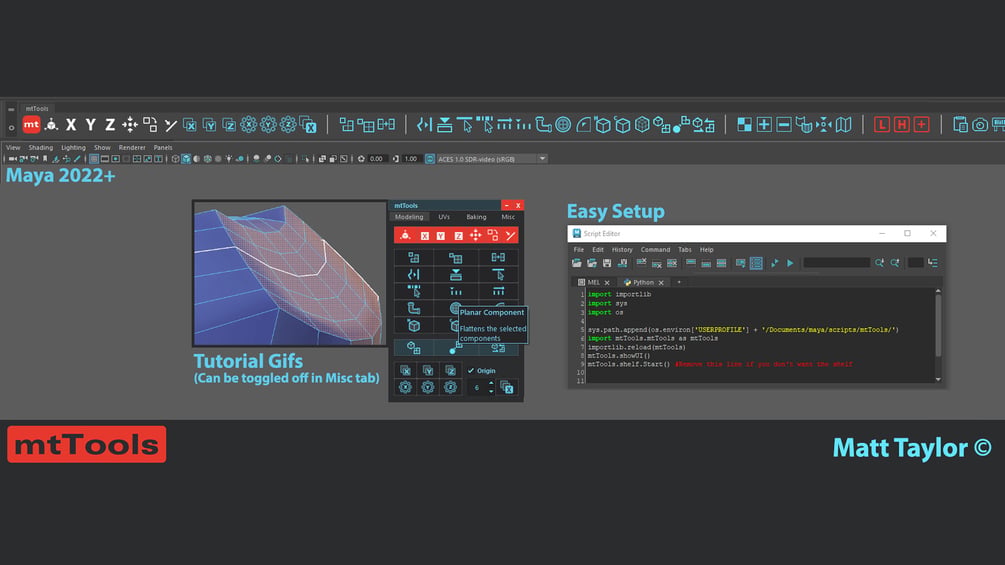
Task: Open the Script Editor File menu
Action: [x=579, y=250]
